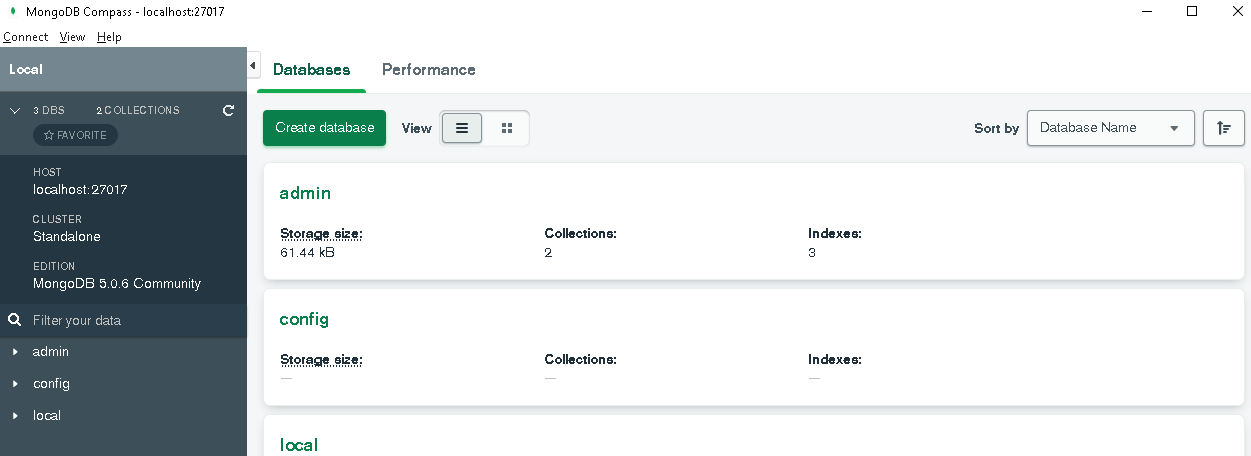Click the config Storage size label

(321, 359)
